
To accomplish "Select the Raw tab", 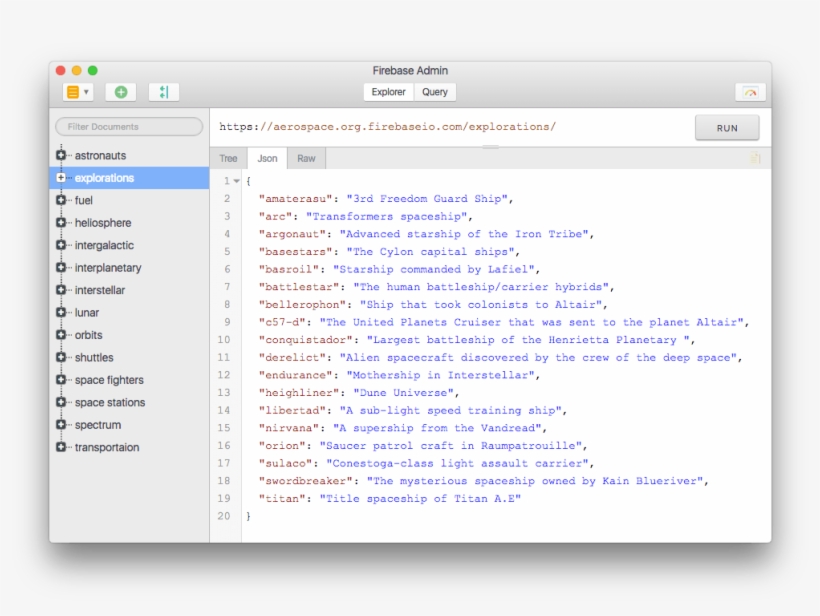I will (306, 158).
